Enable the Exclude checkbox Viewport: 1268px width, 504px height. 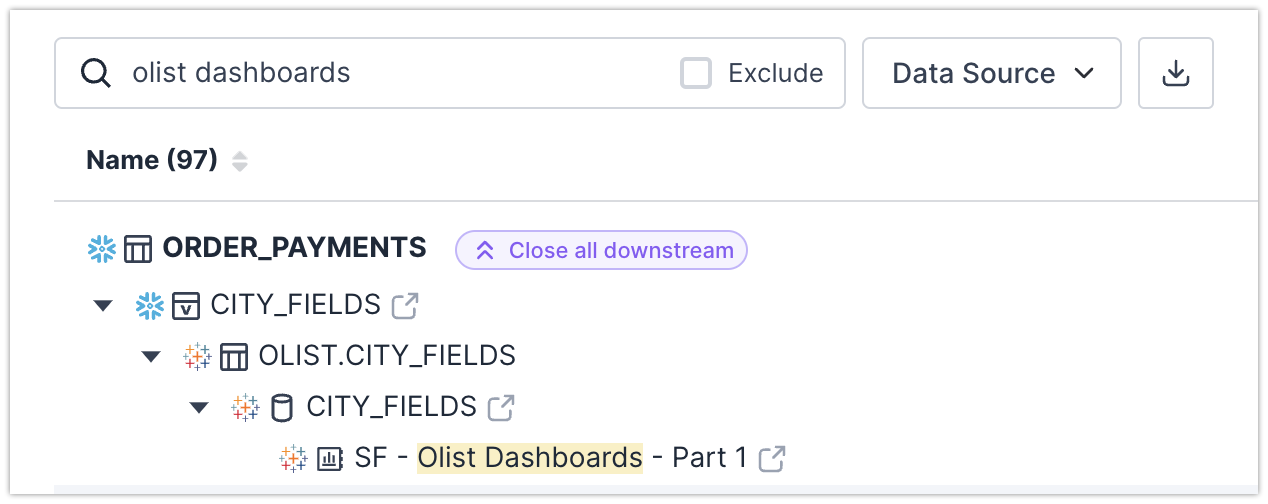point(696,73)
